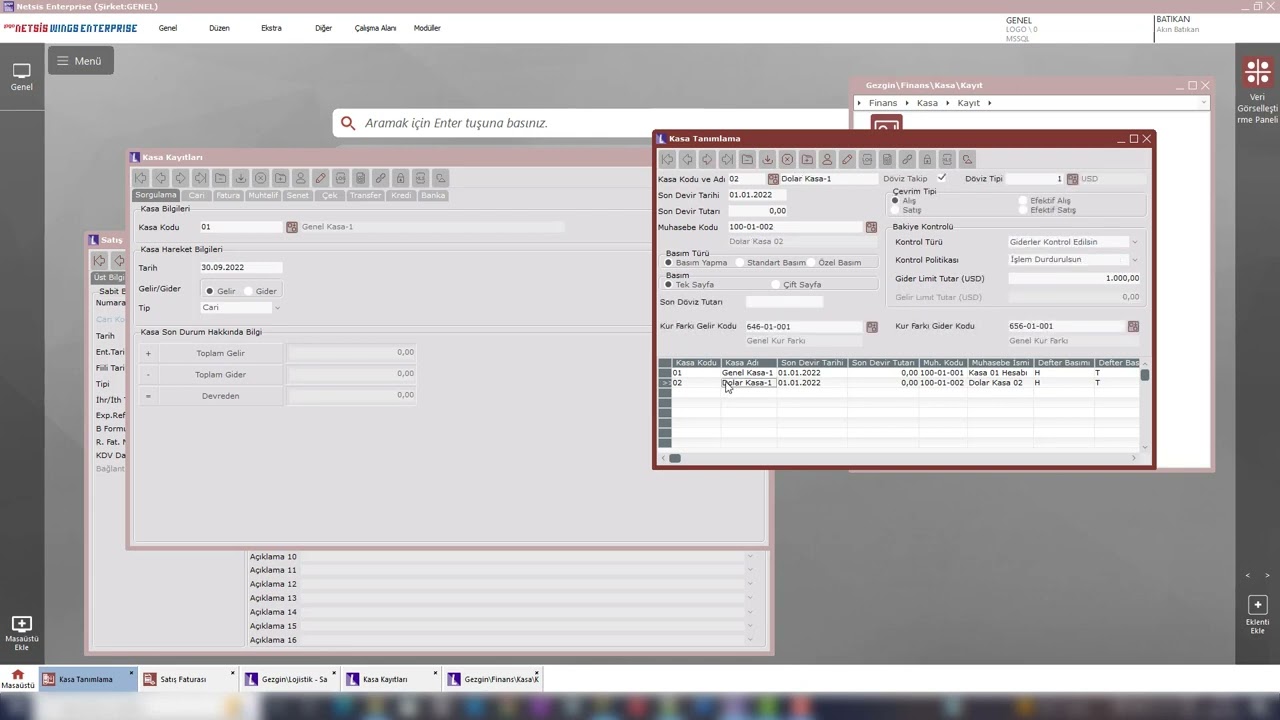Click link/chain icon in Kasa Tanımlama toolbar
1280x720 pixels.
[x=907, y=159]
